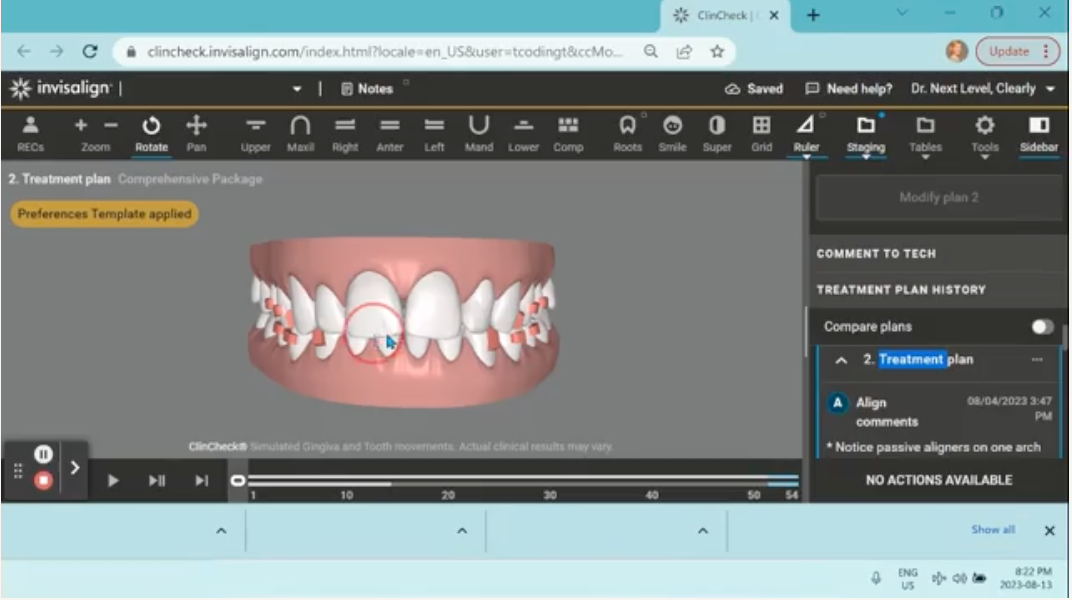Open the doctor account dropdown
The height and width of the screenshot is (600, 1072).
[1050, 89]
